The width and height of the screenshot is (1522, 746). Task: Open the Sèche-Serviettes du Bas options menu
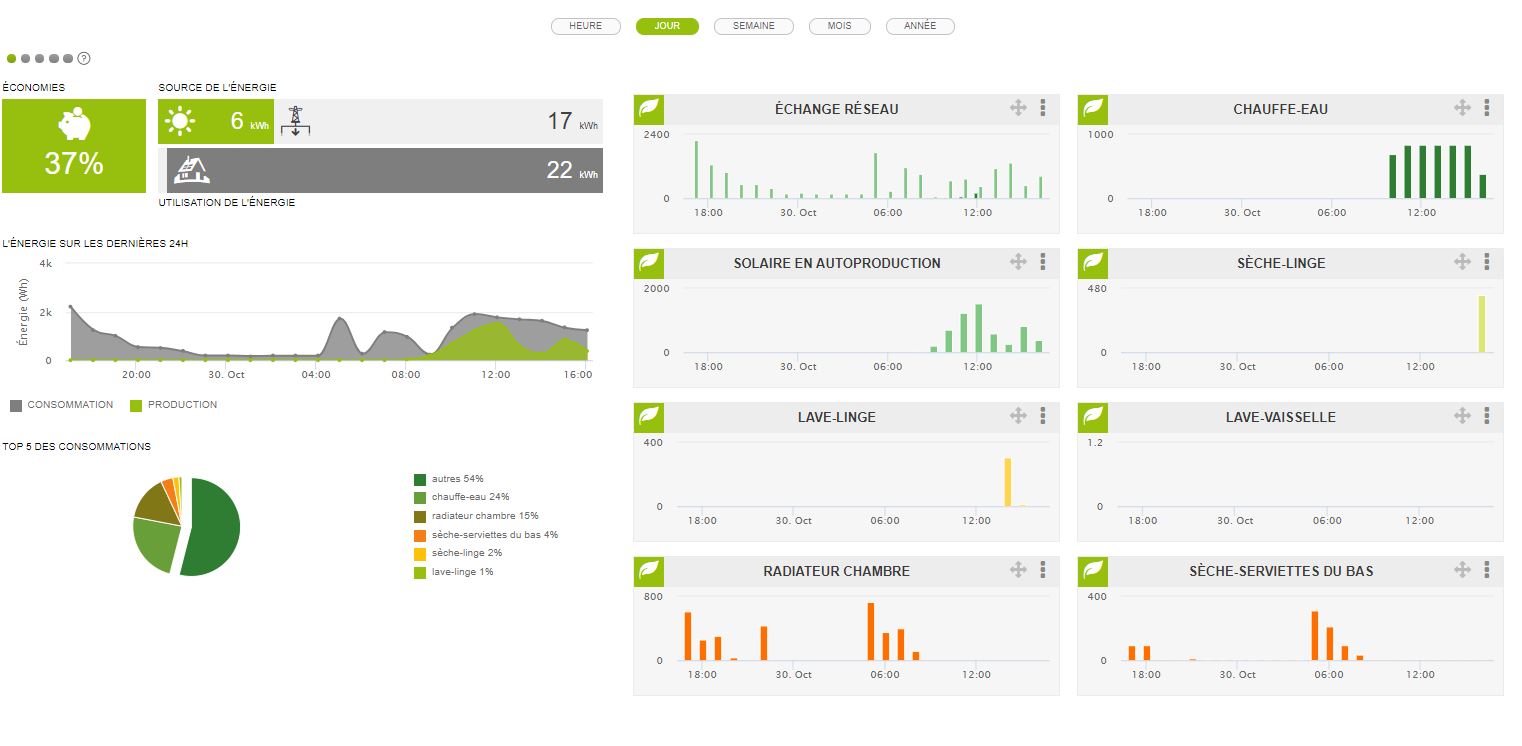pyautogui.click(x=1487, y=570)
